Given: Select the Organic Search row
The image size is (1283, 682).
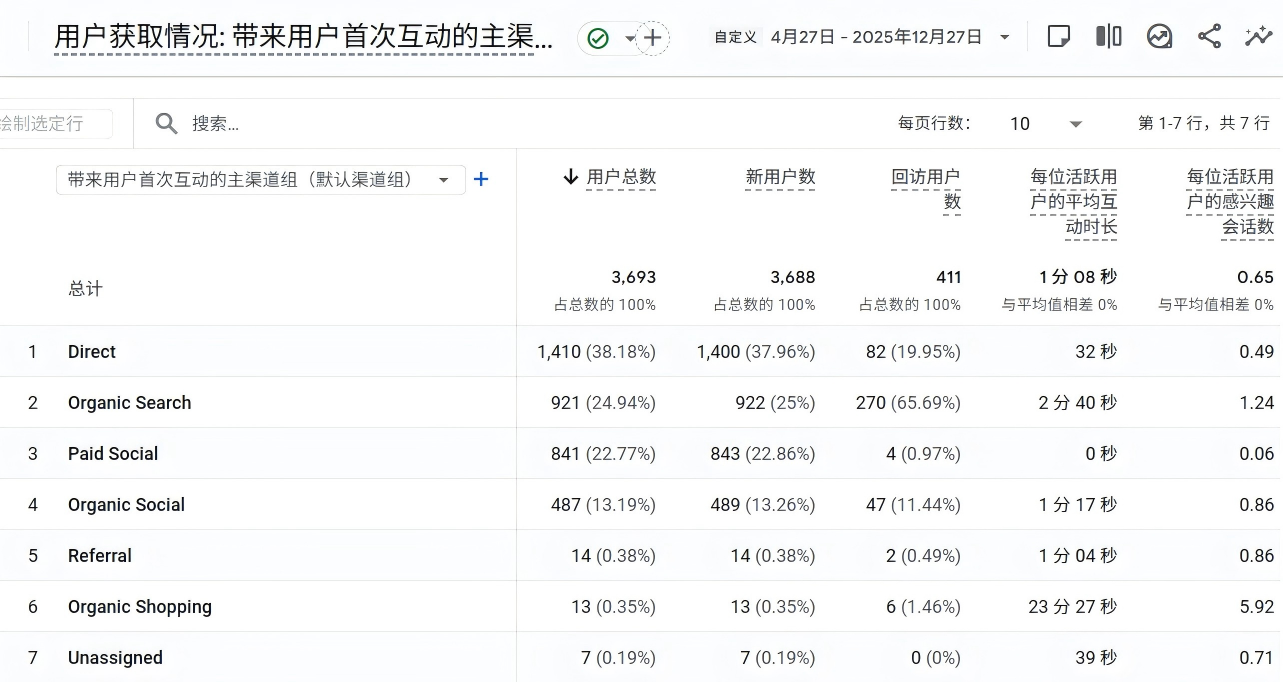Looking at the screenshot, I should pyautogui.click(x=129, y=403).
